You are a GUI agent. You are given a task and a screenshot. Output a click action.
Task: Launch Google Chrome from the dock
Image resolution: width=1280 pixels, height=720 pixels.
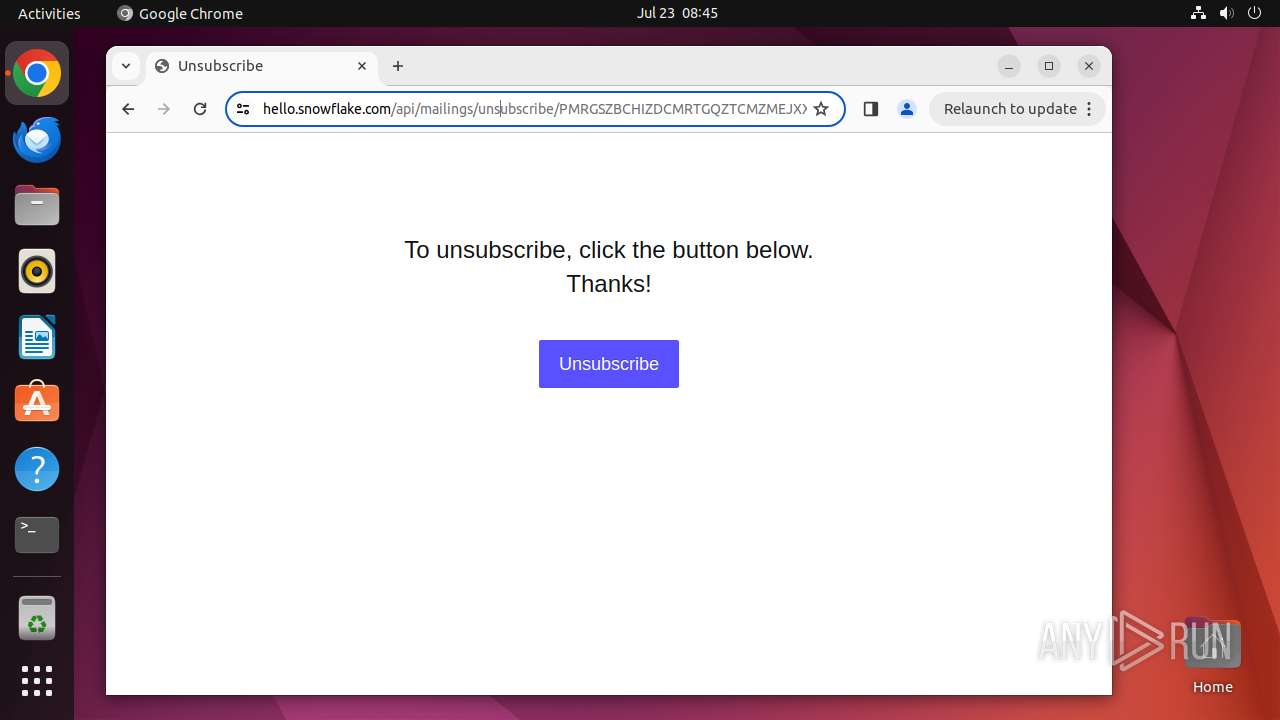(x=37, y=74)
